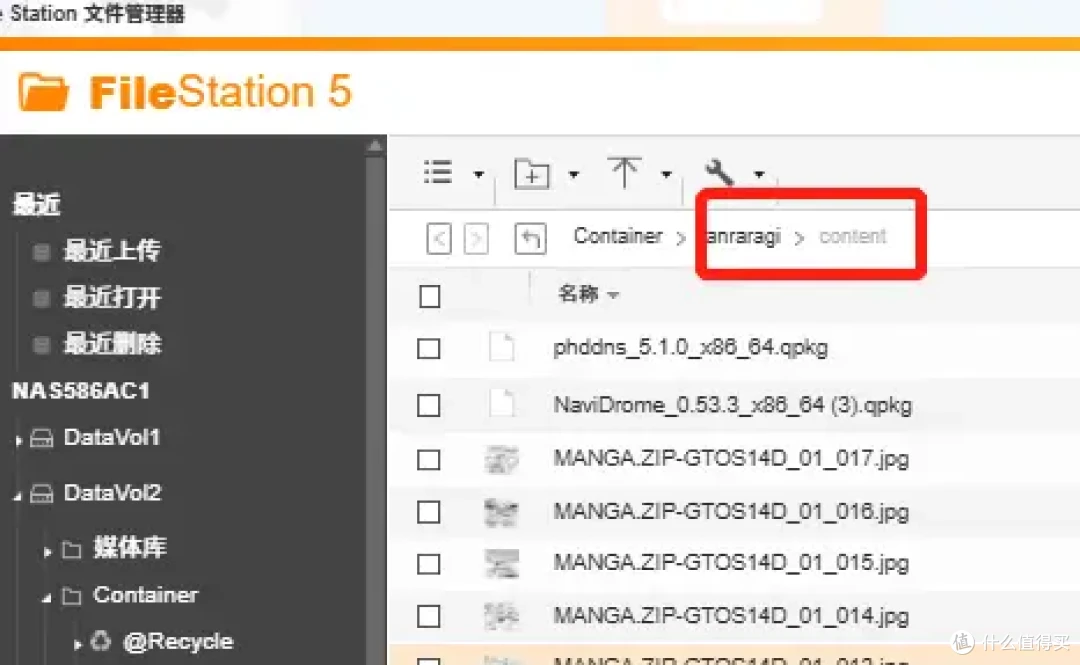Viewport: 1080px width, 665px height.
Task: Go back with the left navigation arrow
Action: [x=439, y=239]
